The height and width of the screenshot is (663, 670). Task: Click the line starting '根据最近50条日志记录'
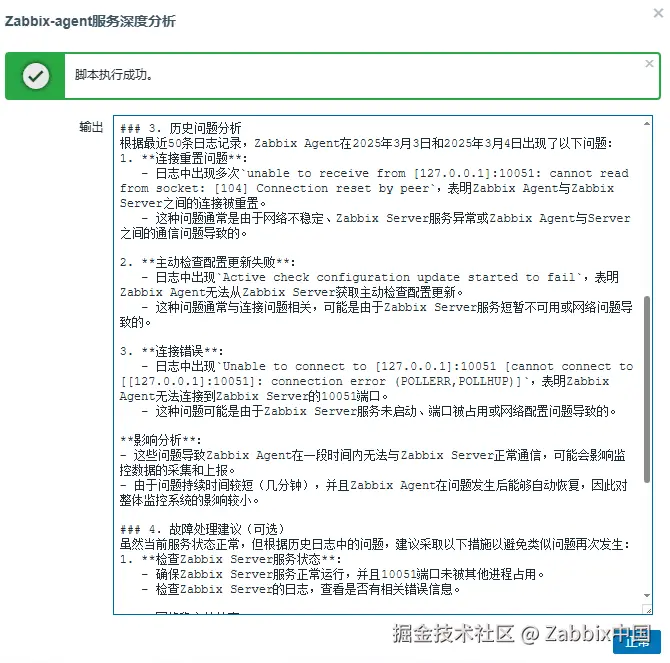coord(366,143)
